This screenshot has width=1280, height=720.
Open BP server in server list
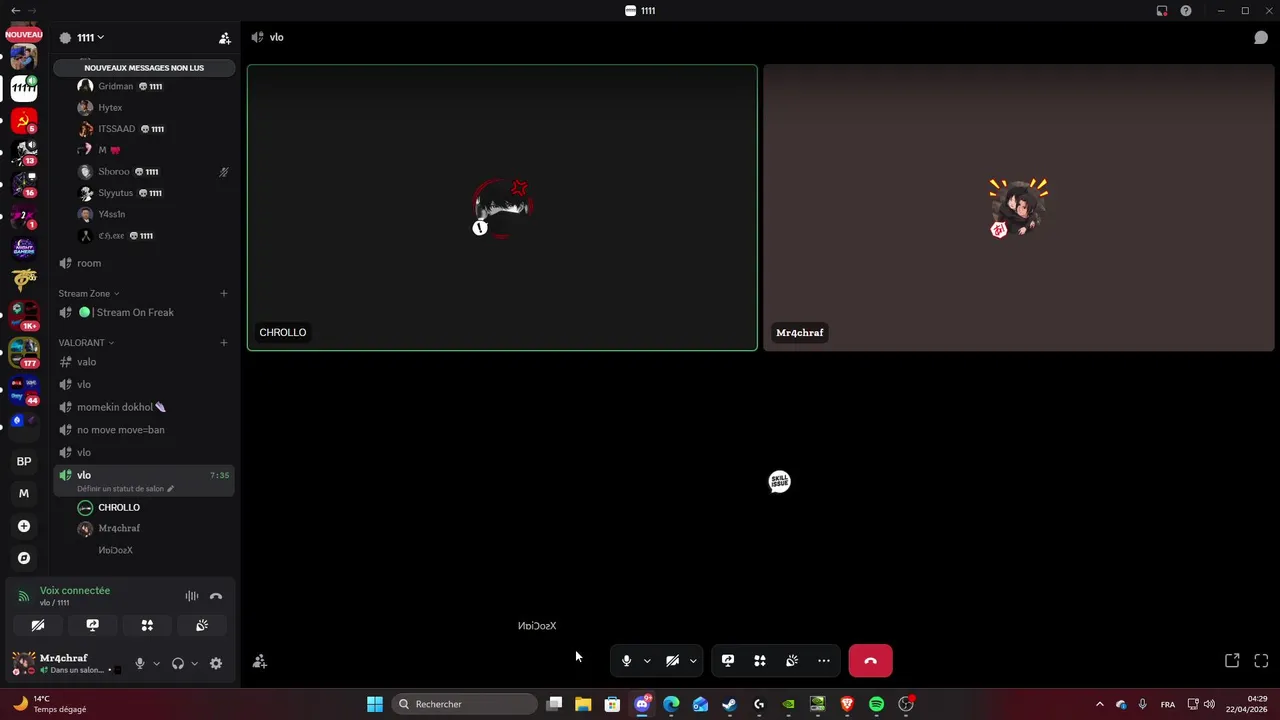click(x=24, y=461)
